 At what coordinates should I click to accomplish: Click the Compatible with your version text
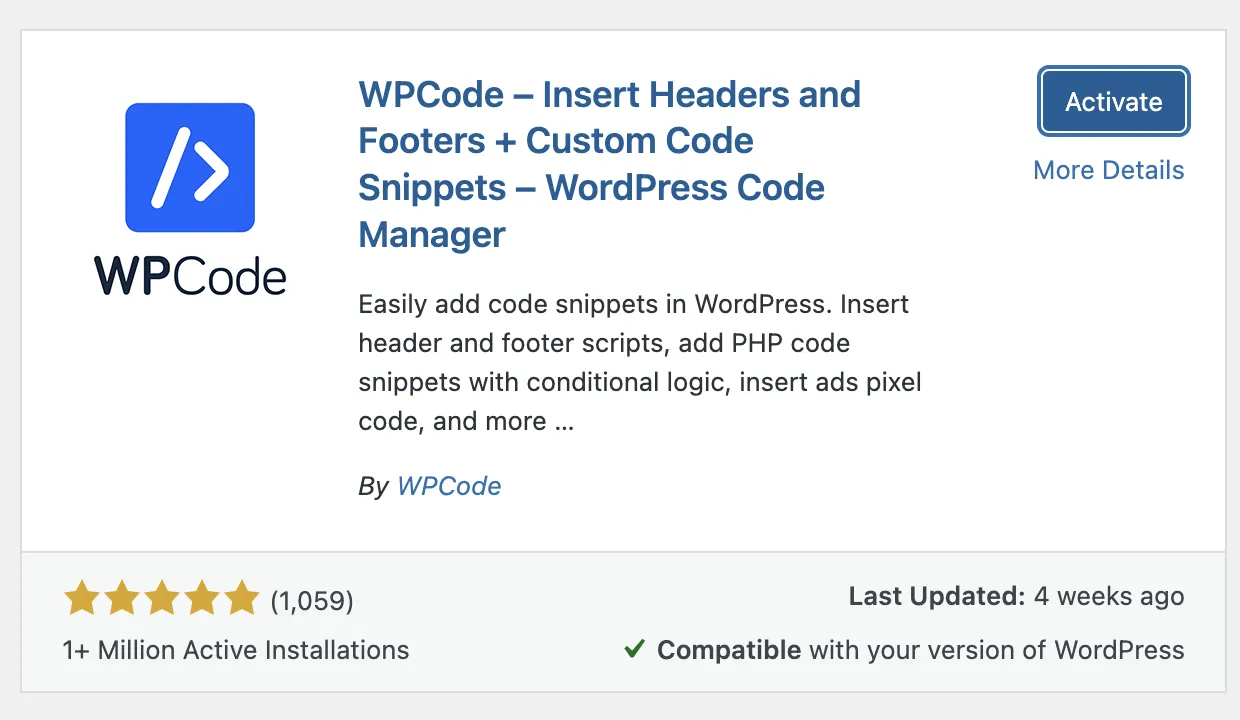[x=920, y=650]
